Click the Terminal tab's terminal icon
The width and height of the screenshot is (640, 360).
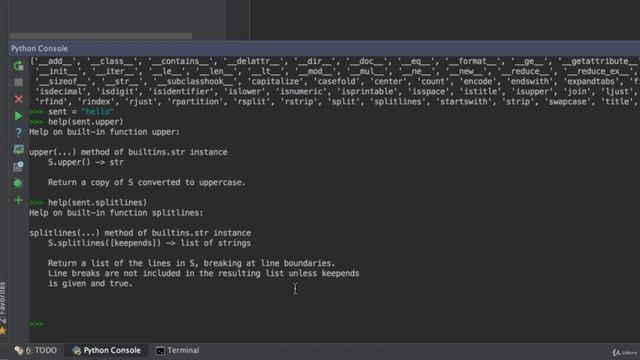(x=160, y=350)
